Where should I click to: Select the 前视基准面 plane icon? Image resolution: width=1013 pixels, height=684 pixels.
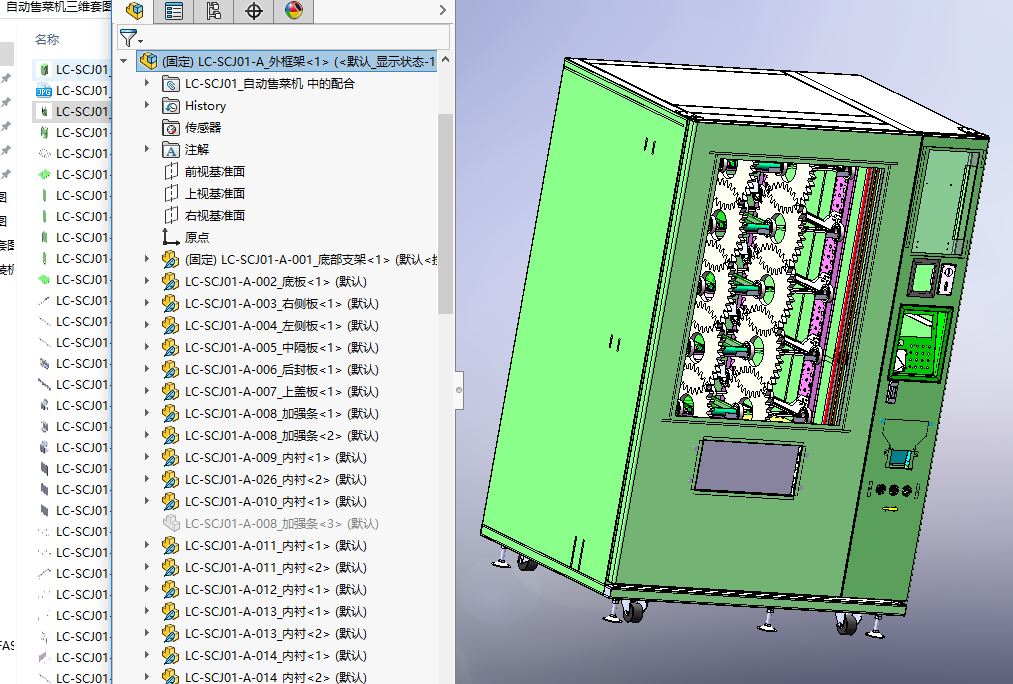coord(171,172)
